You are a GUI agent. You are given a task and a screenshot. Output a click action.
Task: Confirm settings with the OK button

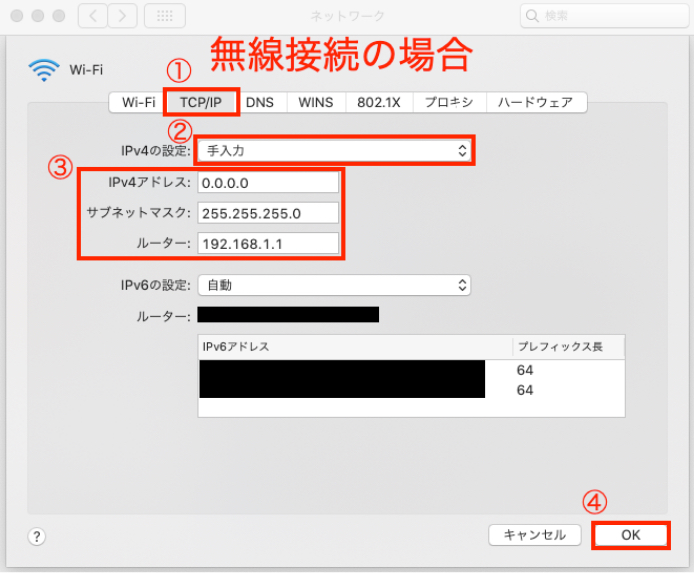631,535
